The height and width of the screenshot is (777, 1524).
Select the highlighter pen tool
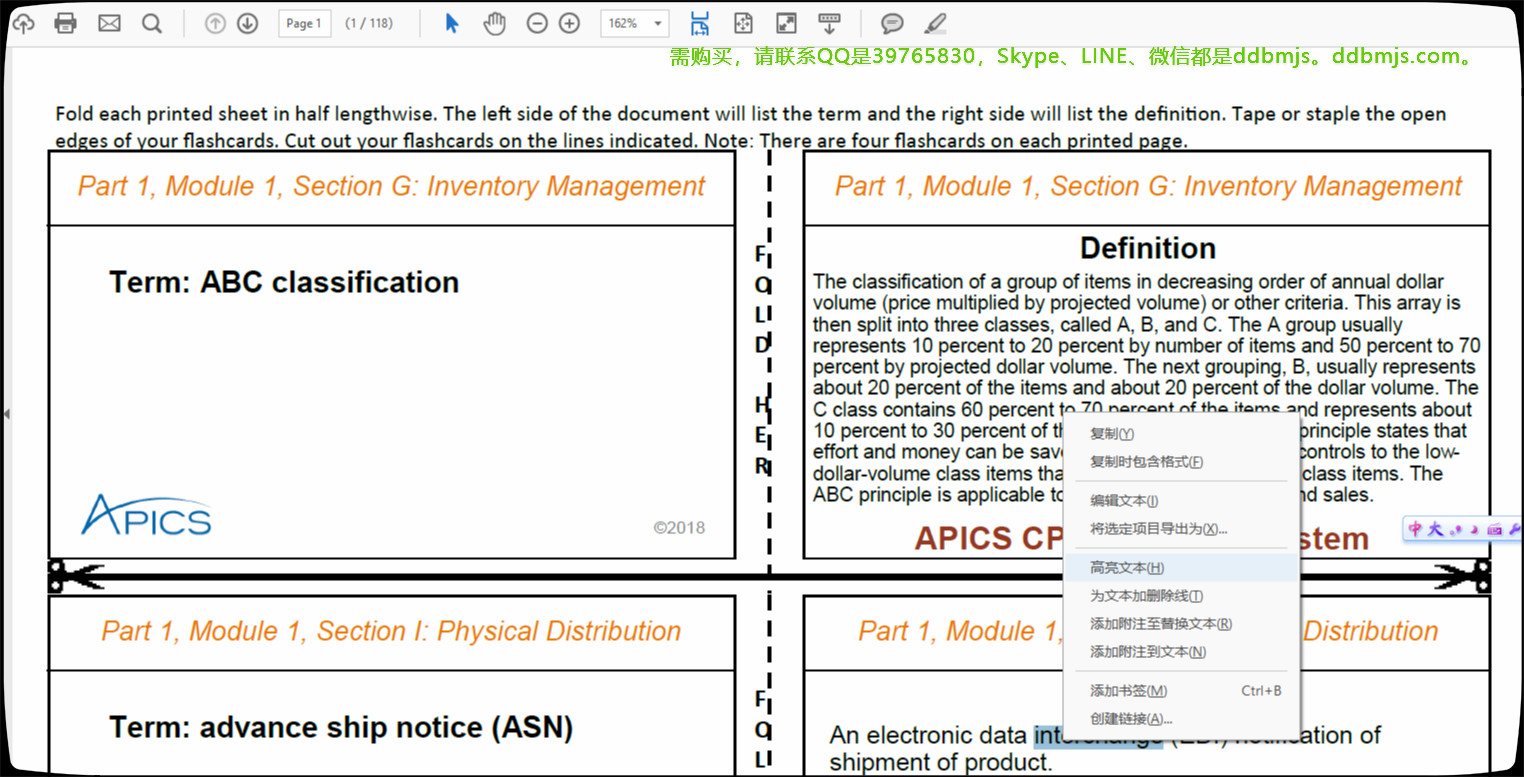(x=935, y=23)
